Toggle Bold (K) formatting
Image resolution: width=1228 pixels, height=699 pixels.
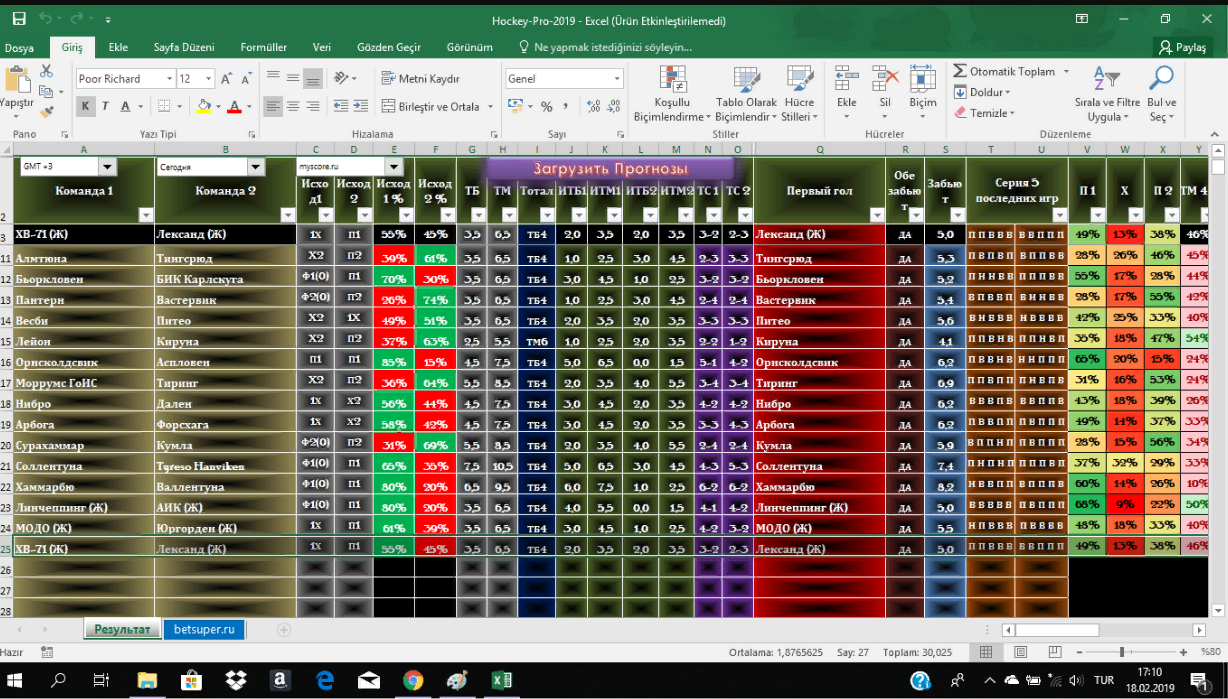(86, 106)
